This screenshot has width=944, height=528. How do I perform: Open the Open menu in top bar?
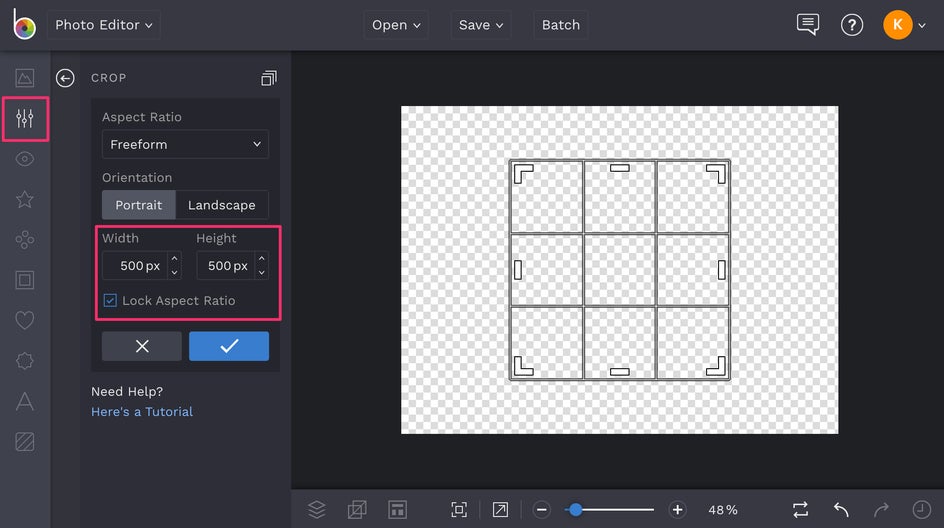[x=395, y=25]
